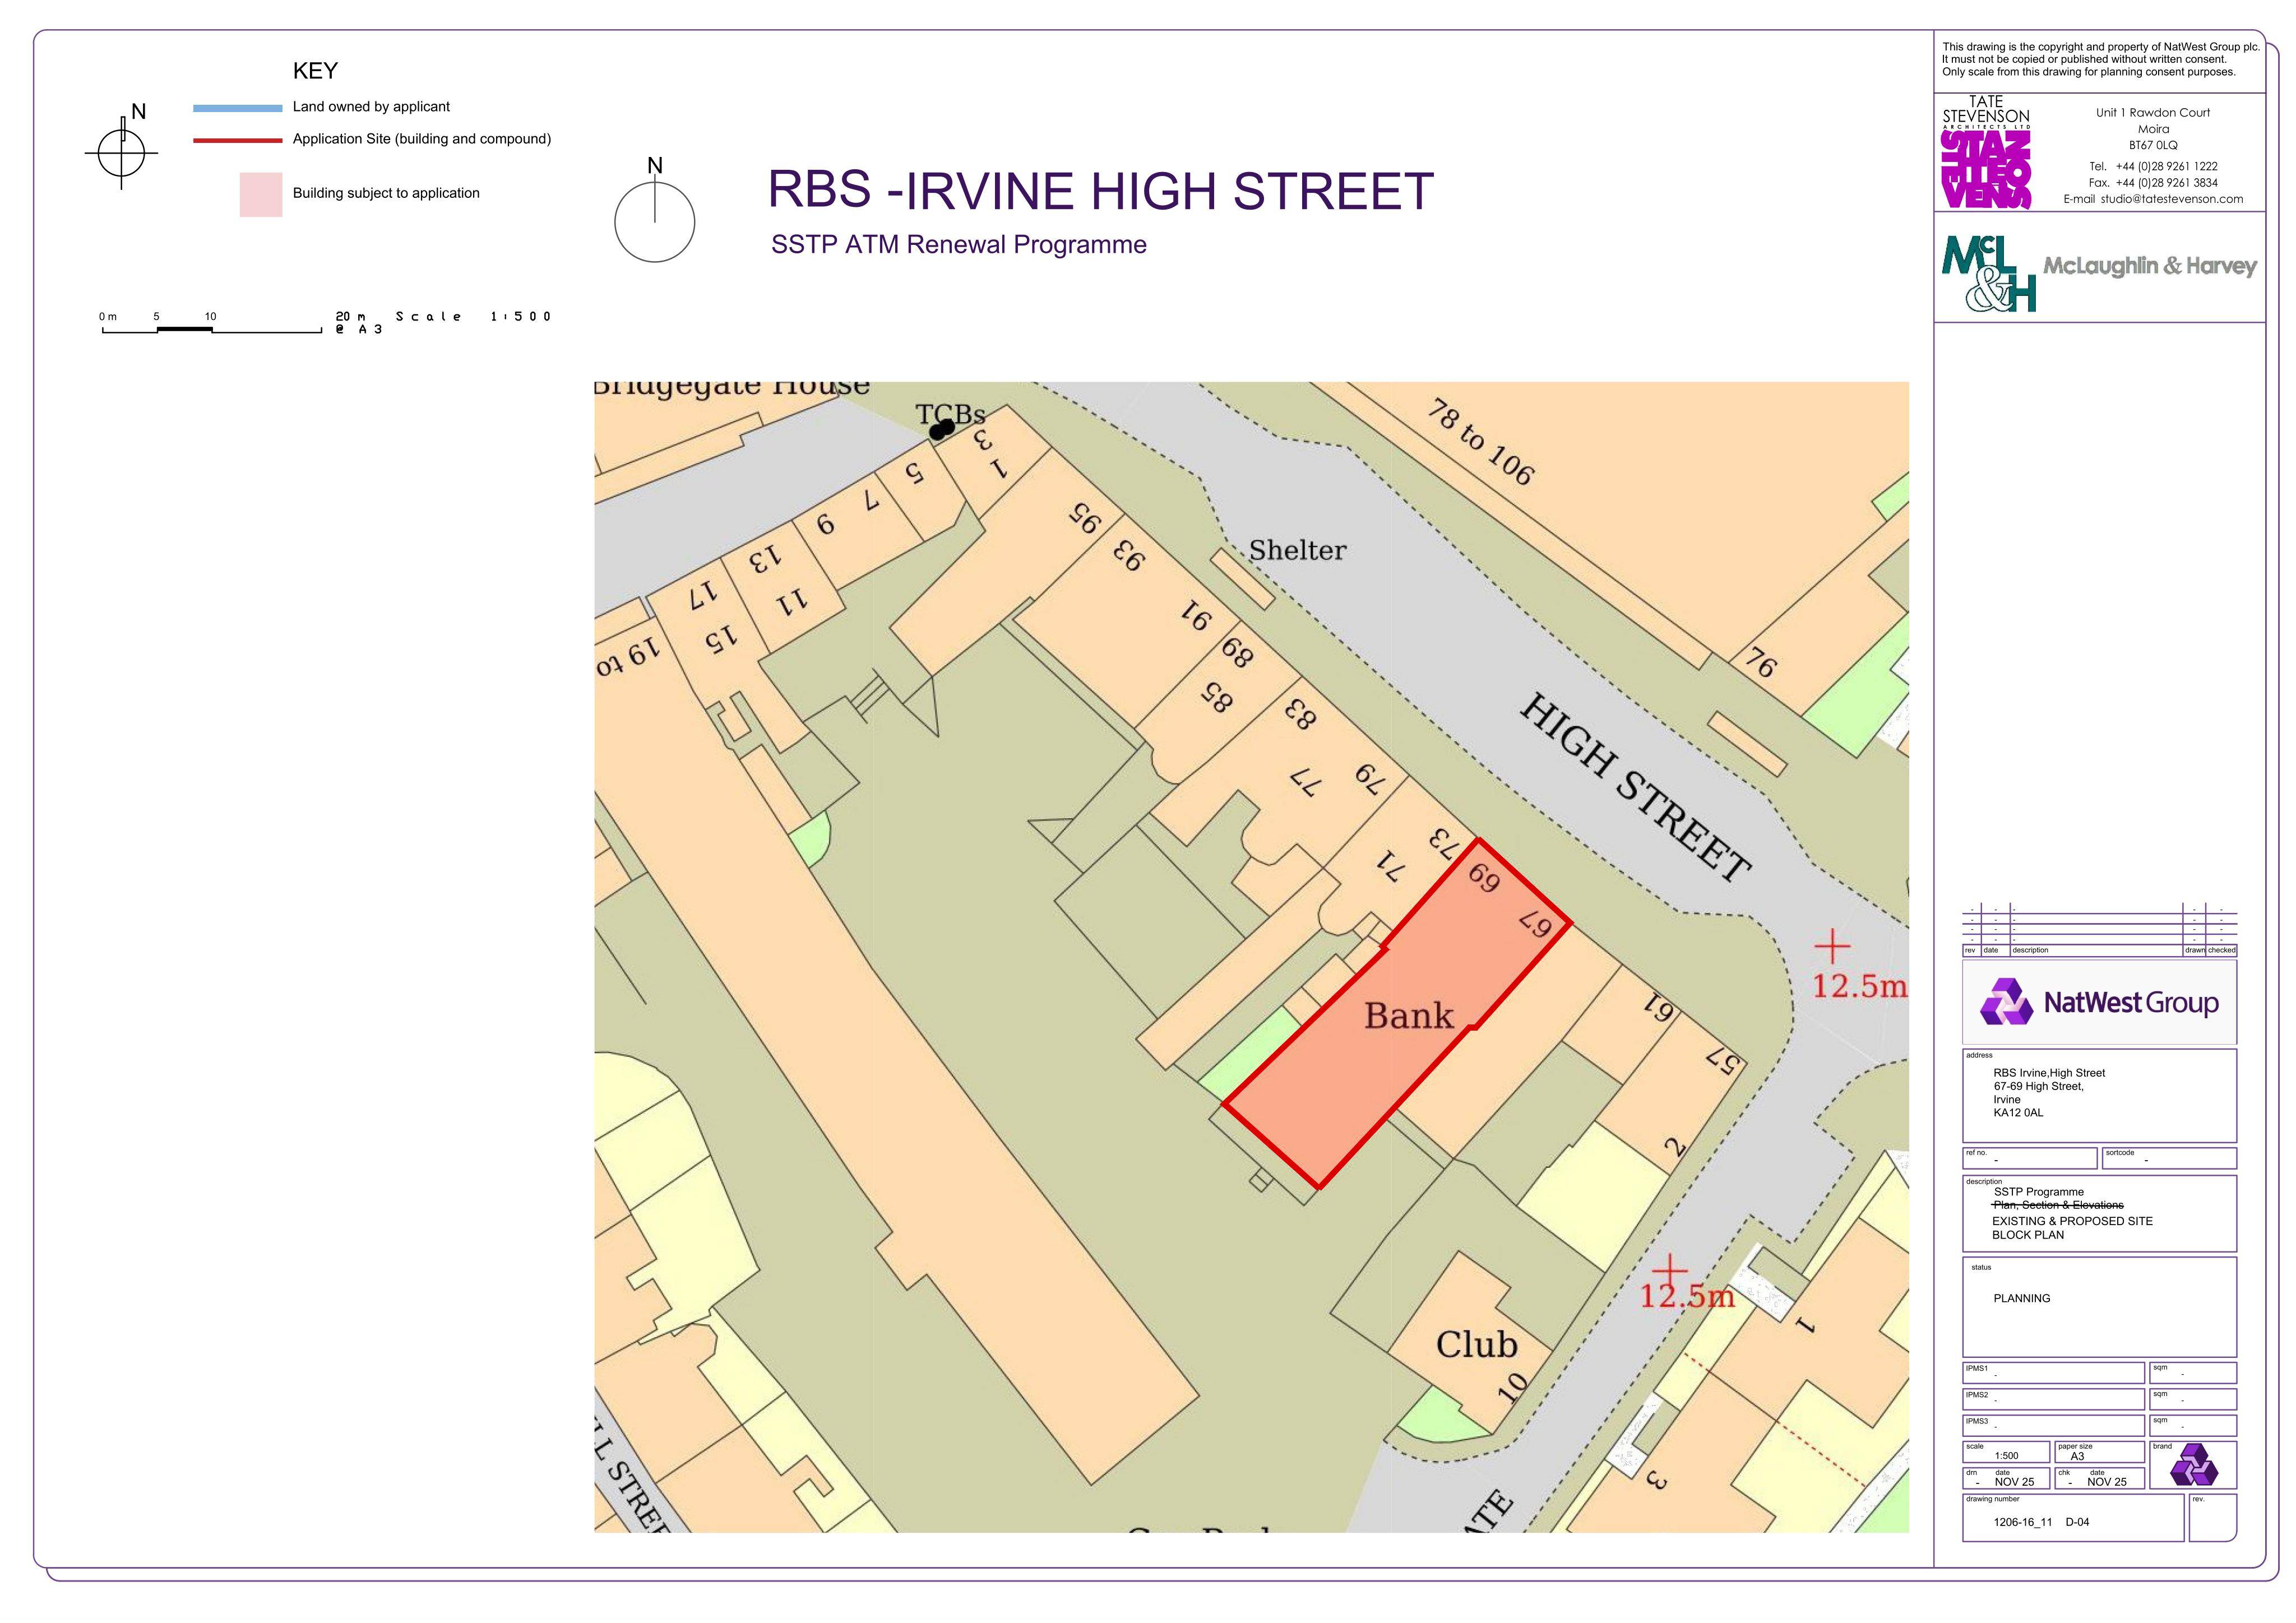Select the pink building key swatch

261,195
